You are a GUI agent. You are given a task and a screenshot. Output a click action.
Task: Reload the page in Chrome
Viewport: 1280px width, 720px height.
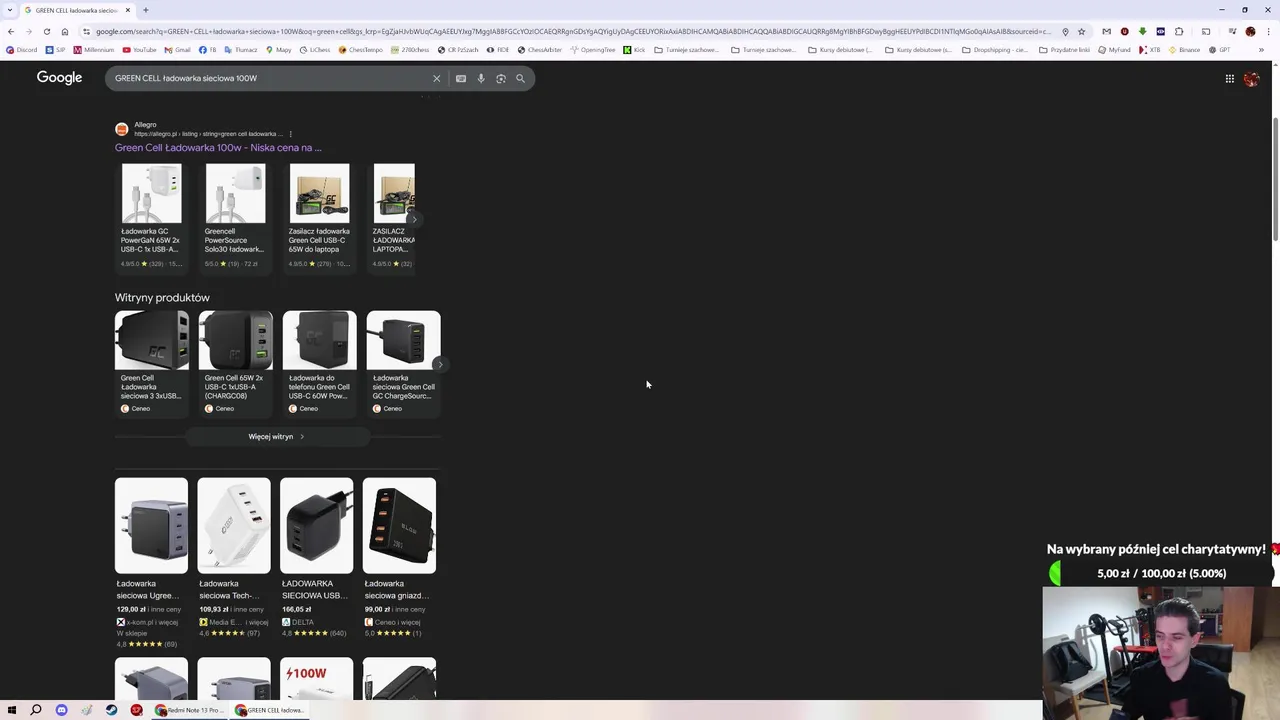point(47,31)
